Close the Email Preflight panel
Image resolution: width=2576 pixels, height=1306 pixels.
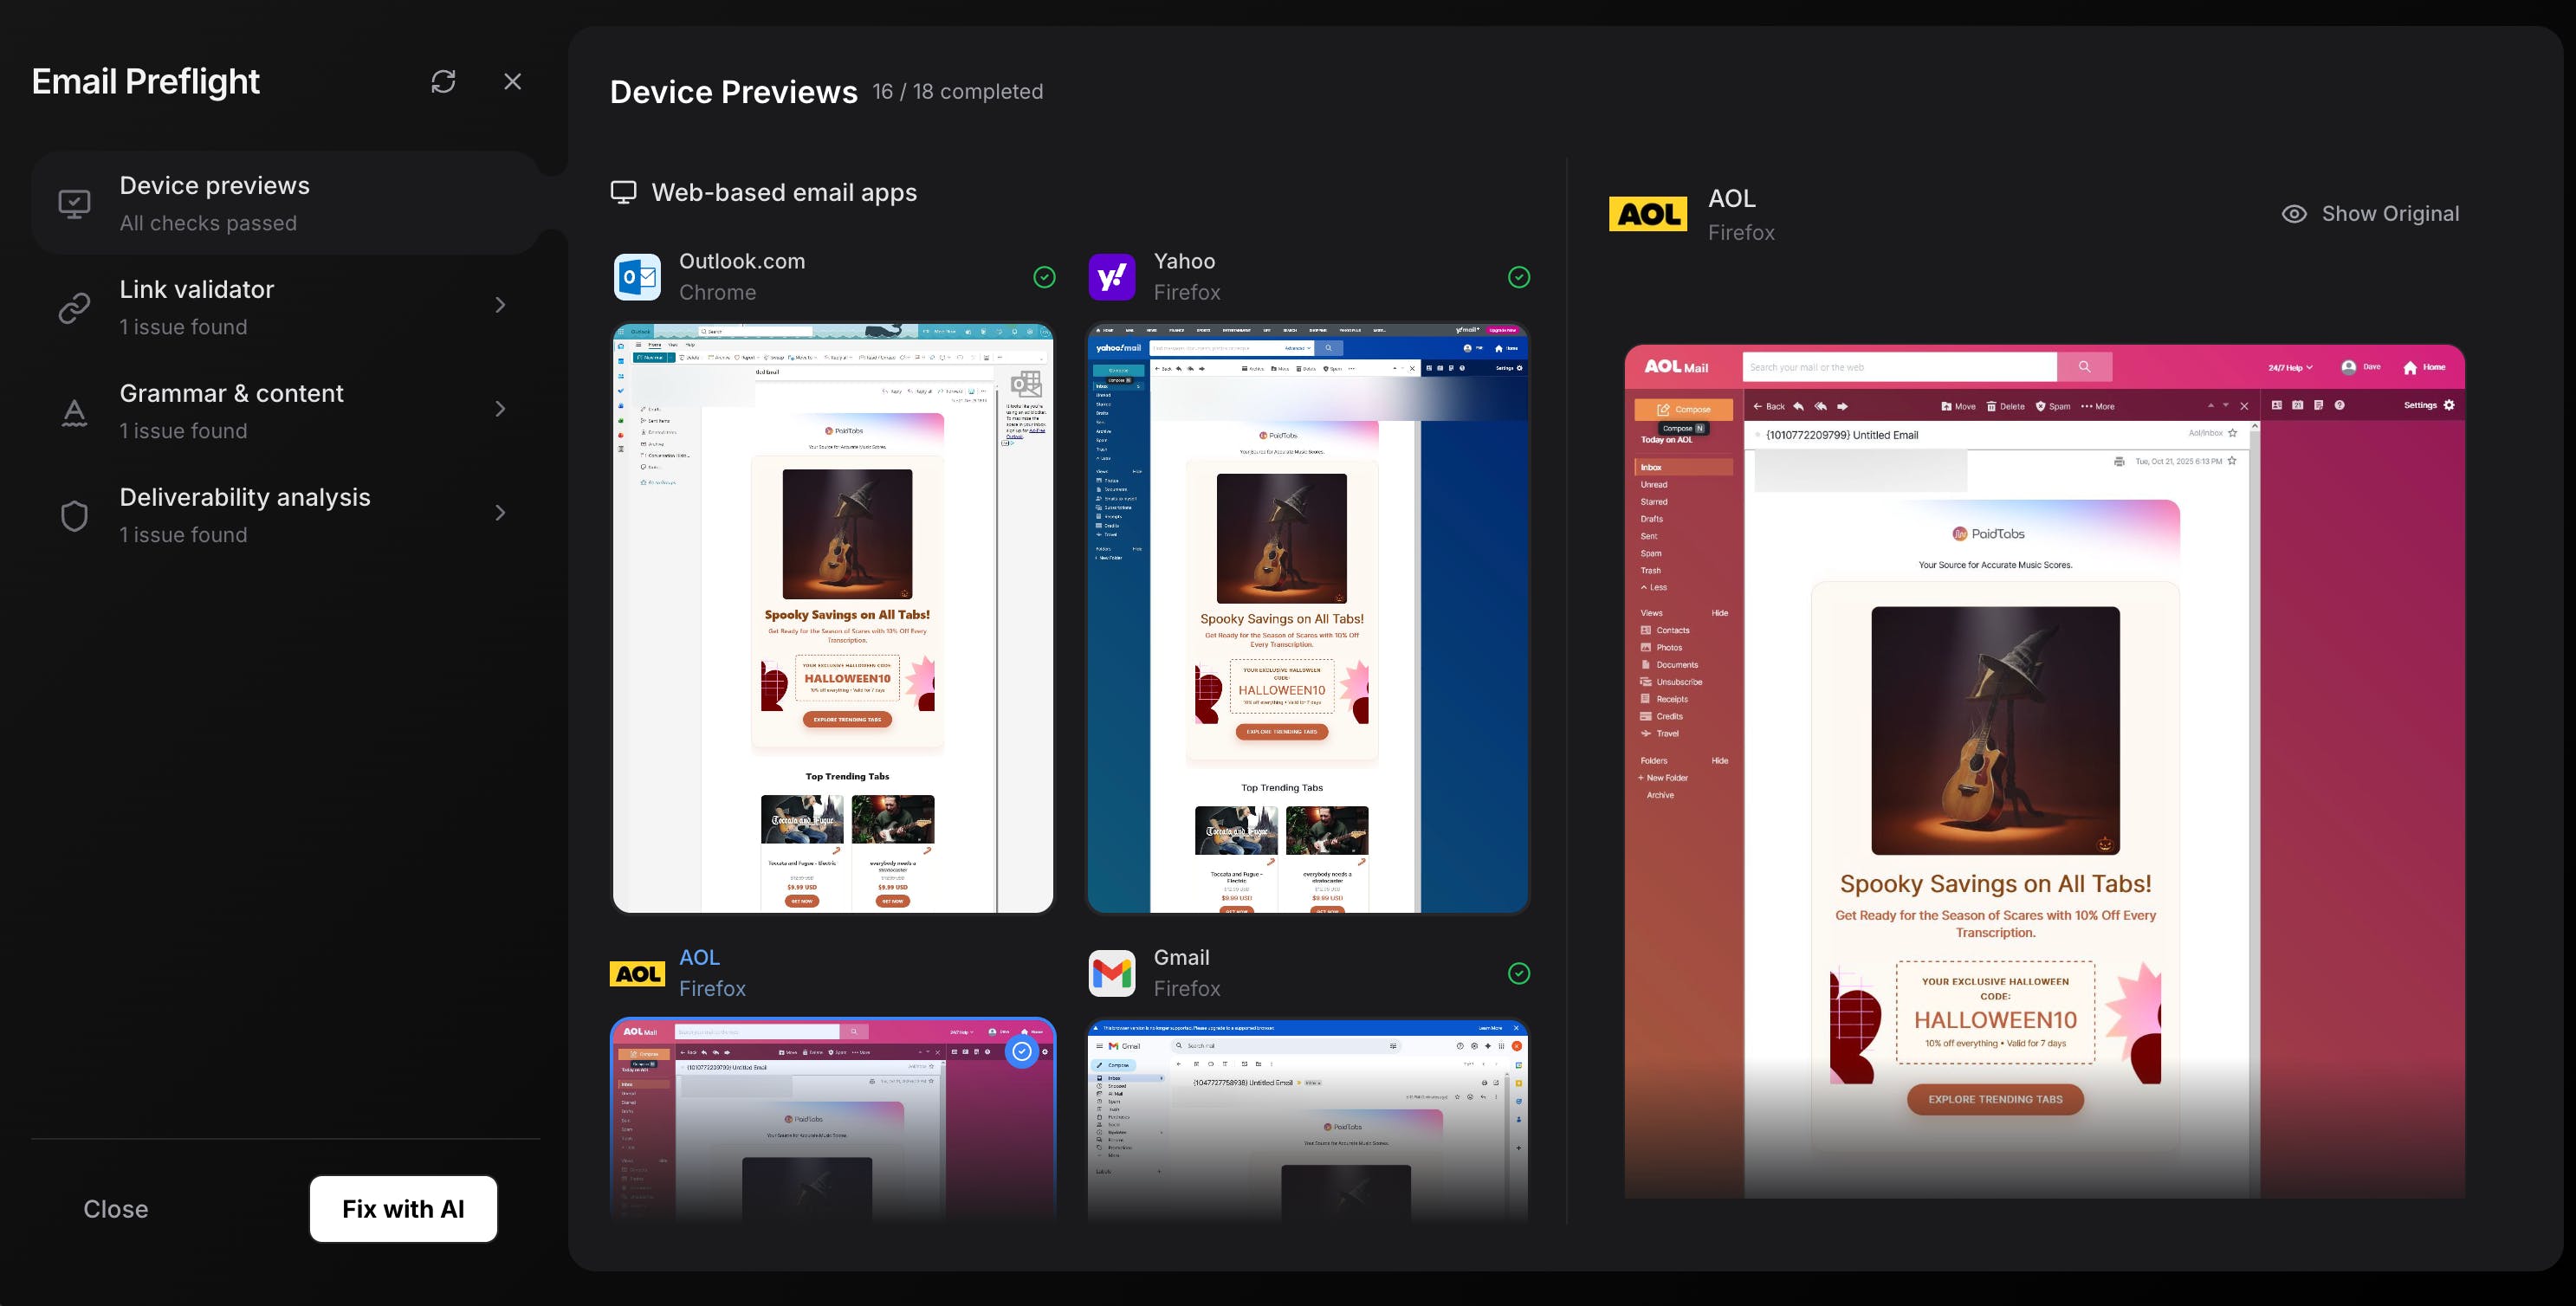pyautogui.click(x=512, y=81)
